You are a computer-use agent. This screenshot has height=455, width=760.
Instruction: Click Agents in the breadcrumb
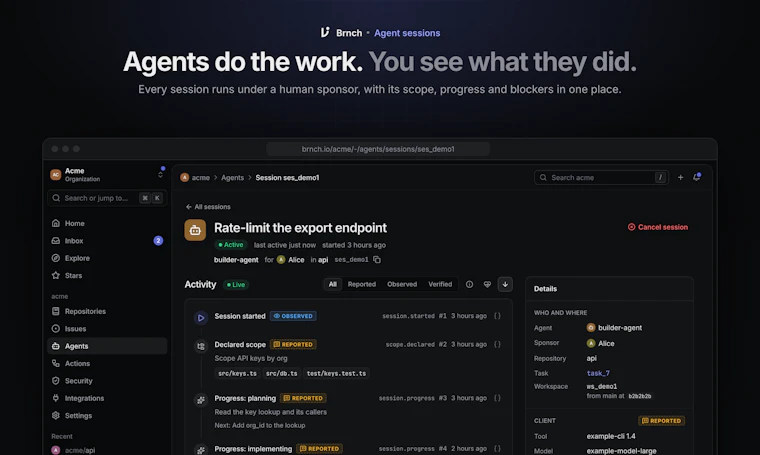[233, 178]
